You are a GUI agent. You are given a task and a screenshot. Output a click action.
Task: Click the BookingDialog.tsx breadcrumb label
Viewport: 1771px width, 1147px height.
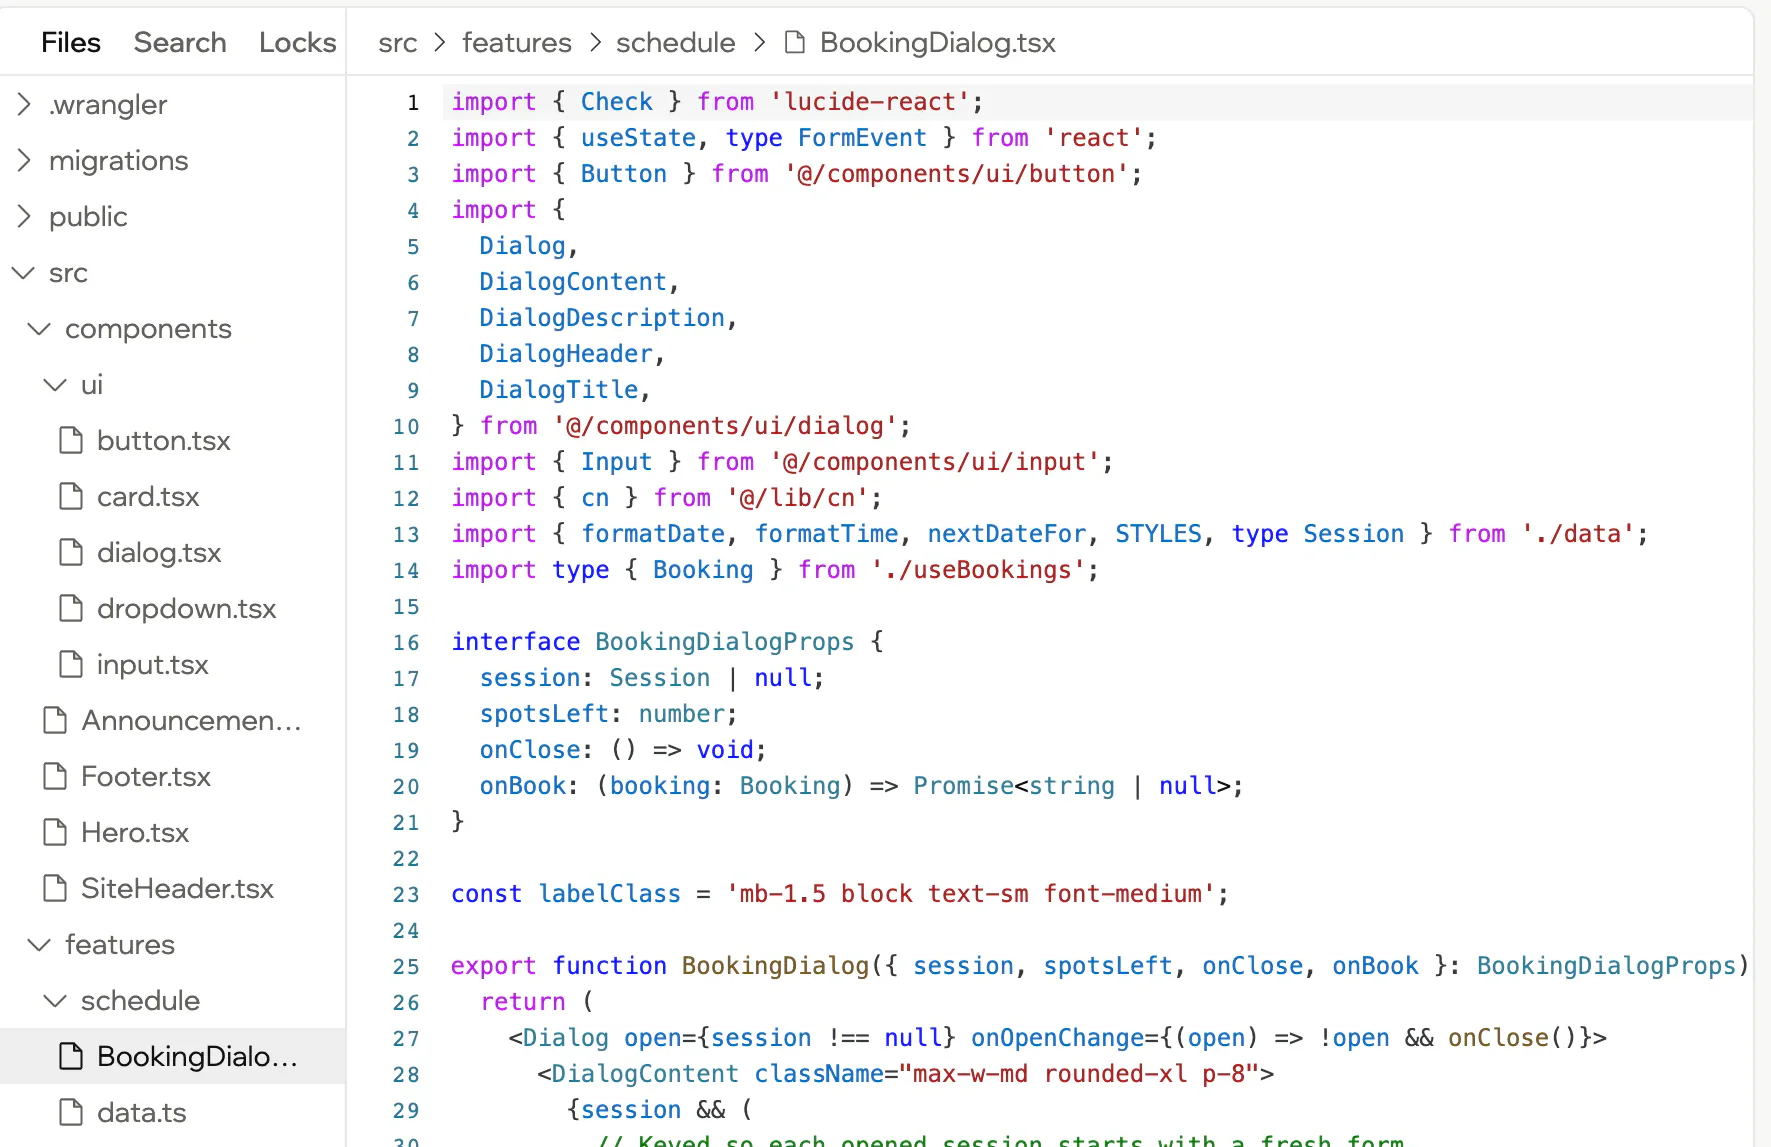click(937, 42)
